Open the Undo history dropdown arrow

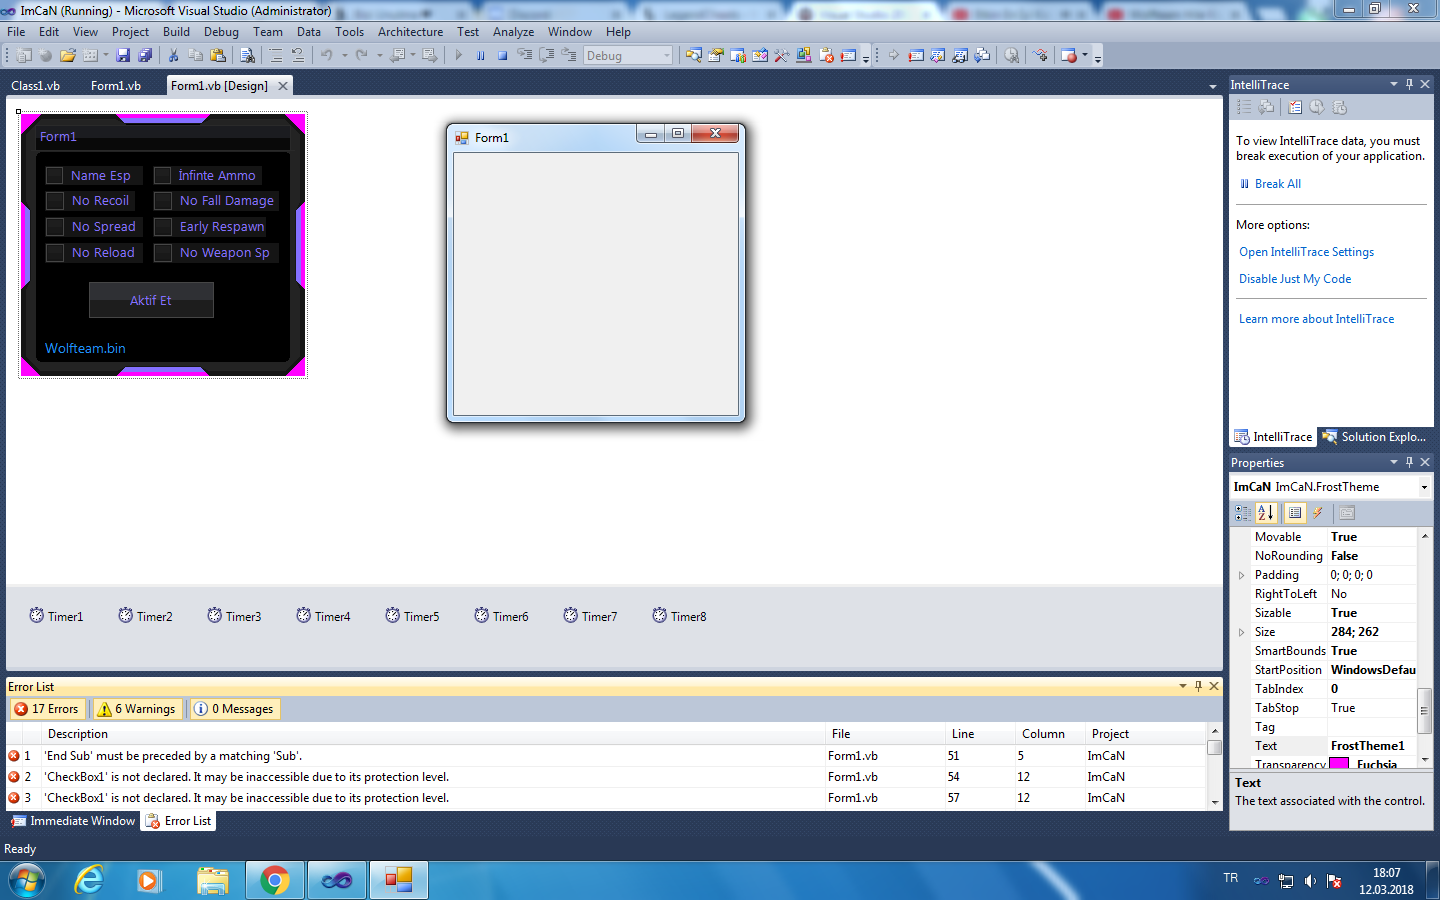(x=345, y=56)
